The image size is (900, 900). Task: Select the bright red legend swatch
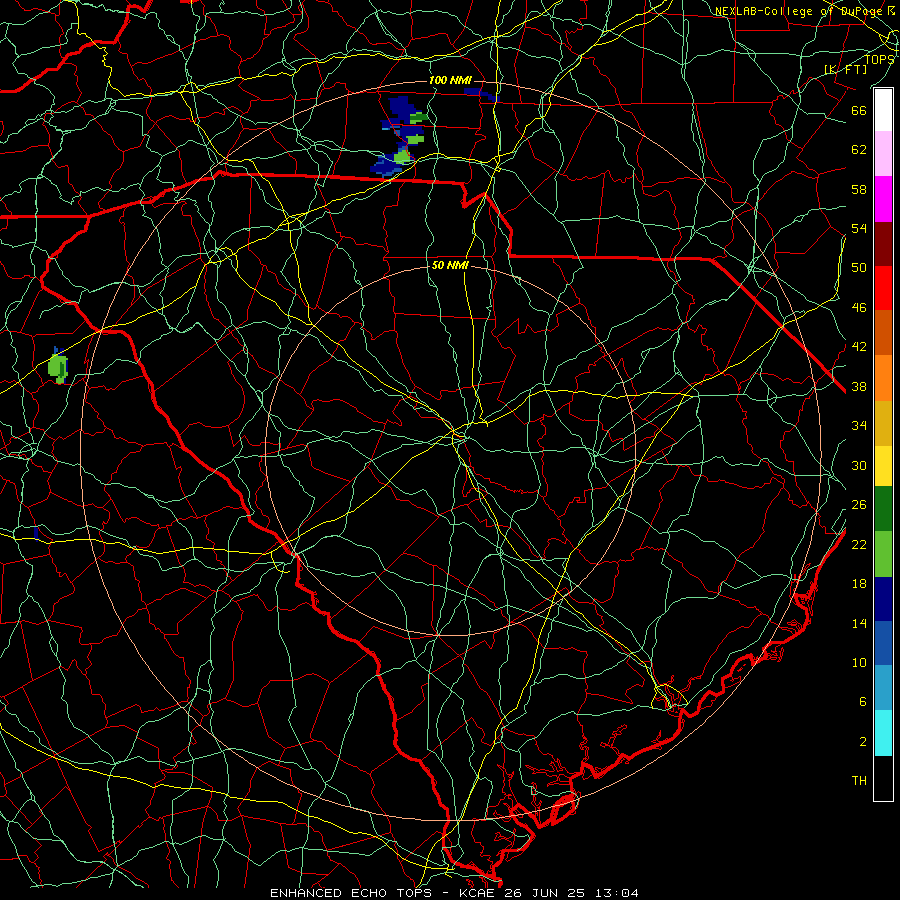[883, 288]
